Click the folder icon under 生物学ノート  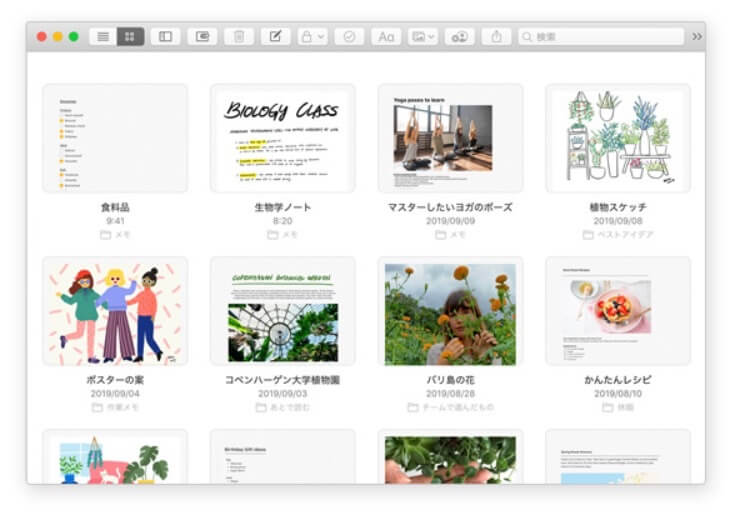[x=273, y=234]
